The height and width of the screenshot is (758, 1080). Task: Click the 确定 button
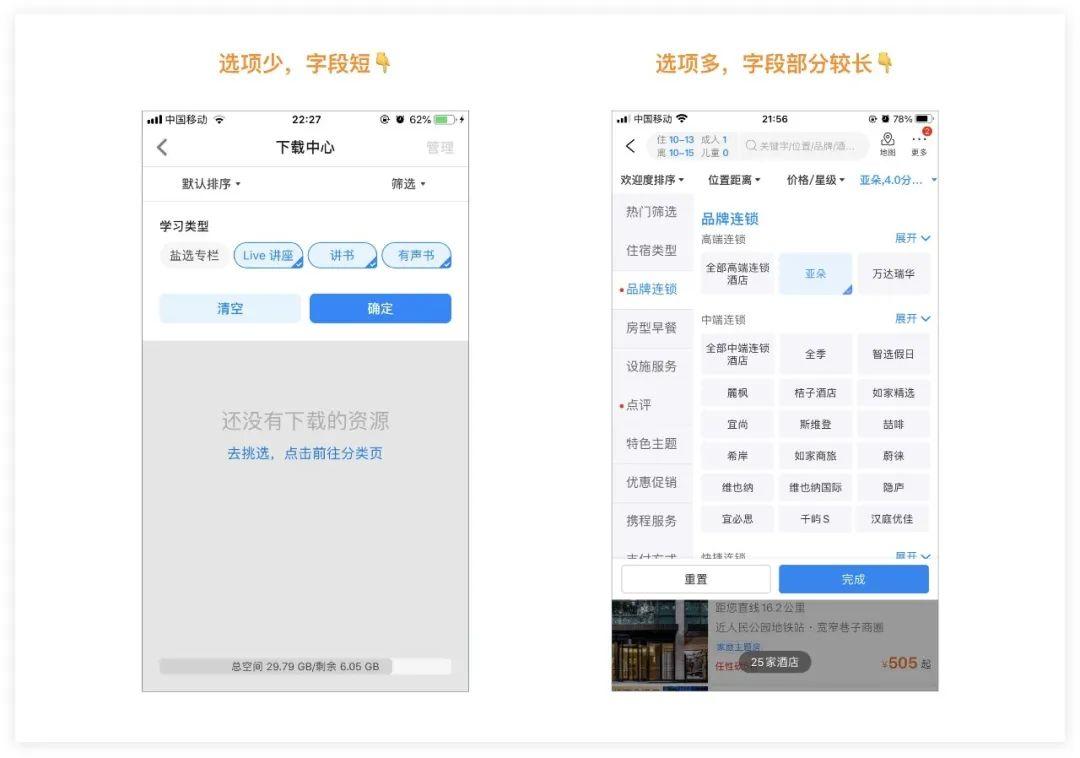(380, 308)
